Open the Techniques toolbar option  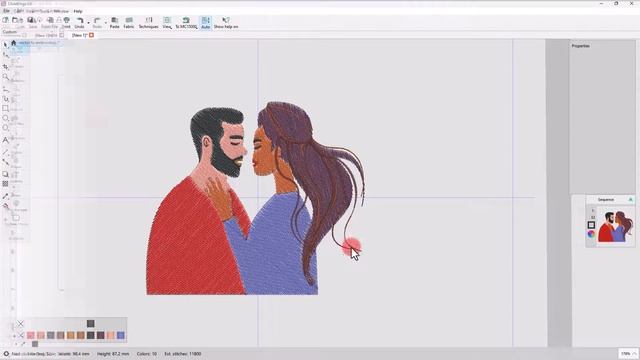click(x=148, y=22)
